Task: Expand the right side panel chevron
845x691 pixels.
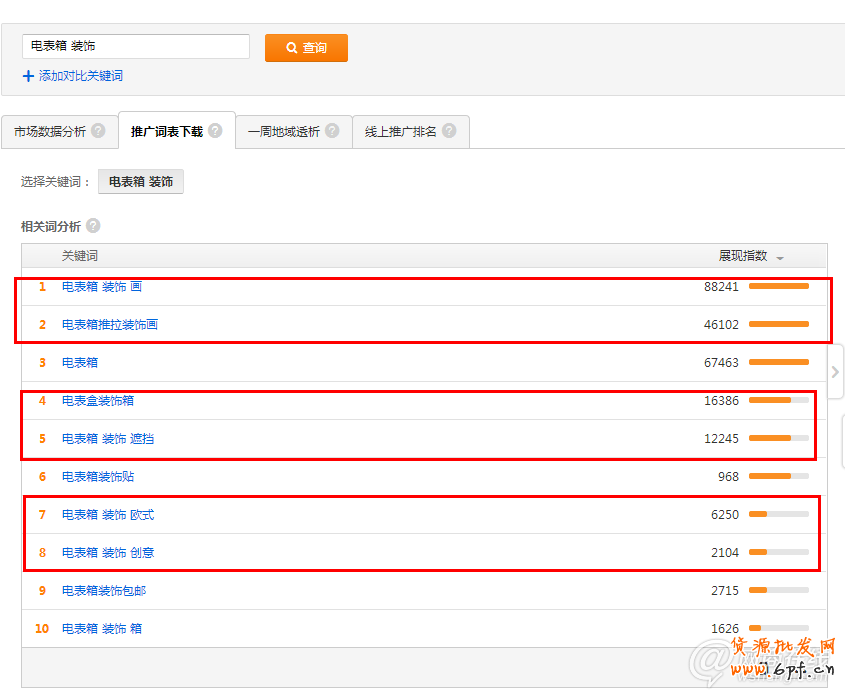Action: pyautogui.click(x=835, y=372)
